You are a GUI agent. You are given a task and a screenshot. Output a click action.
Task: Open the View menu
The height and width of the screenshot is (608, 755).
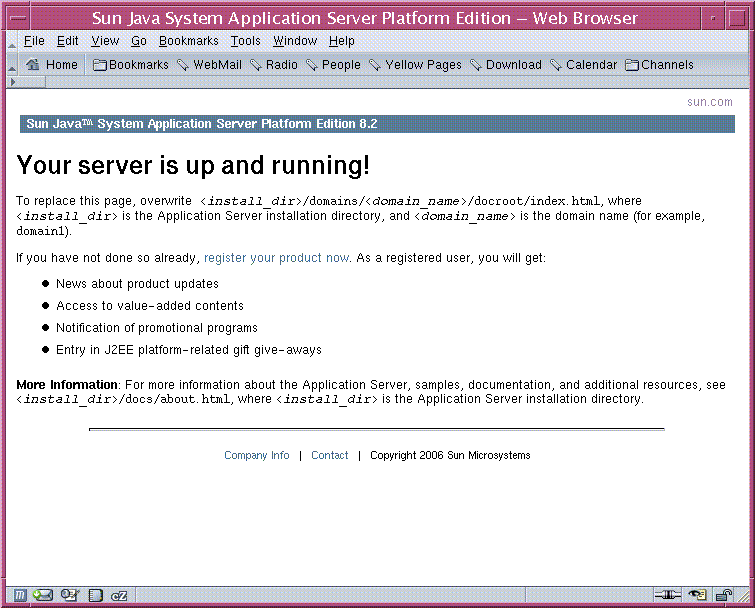105,41
